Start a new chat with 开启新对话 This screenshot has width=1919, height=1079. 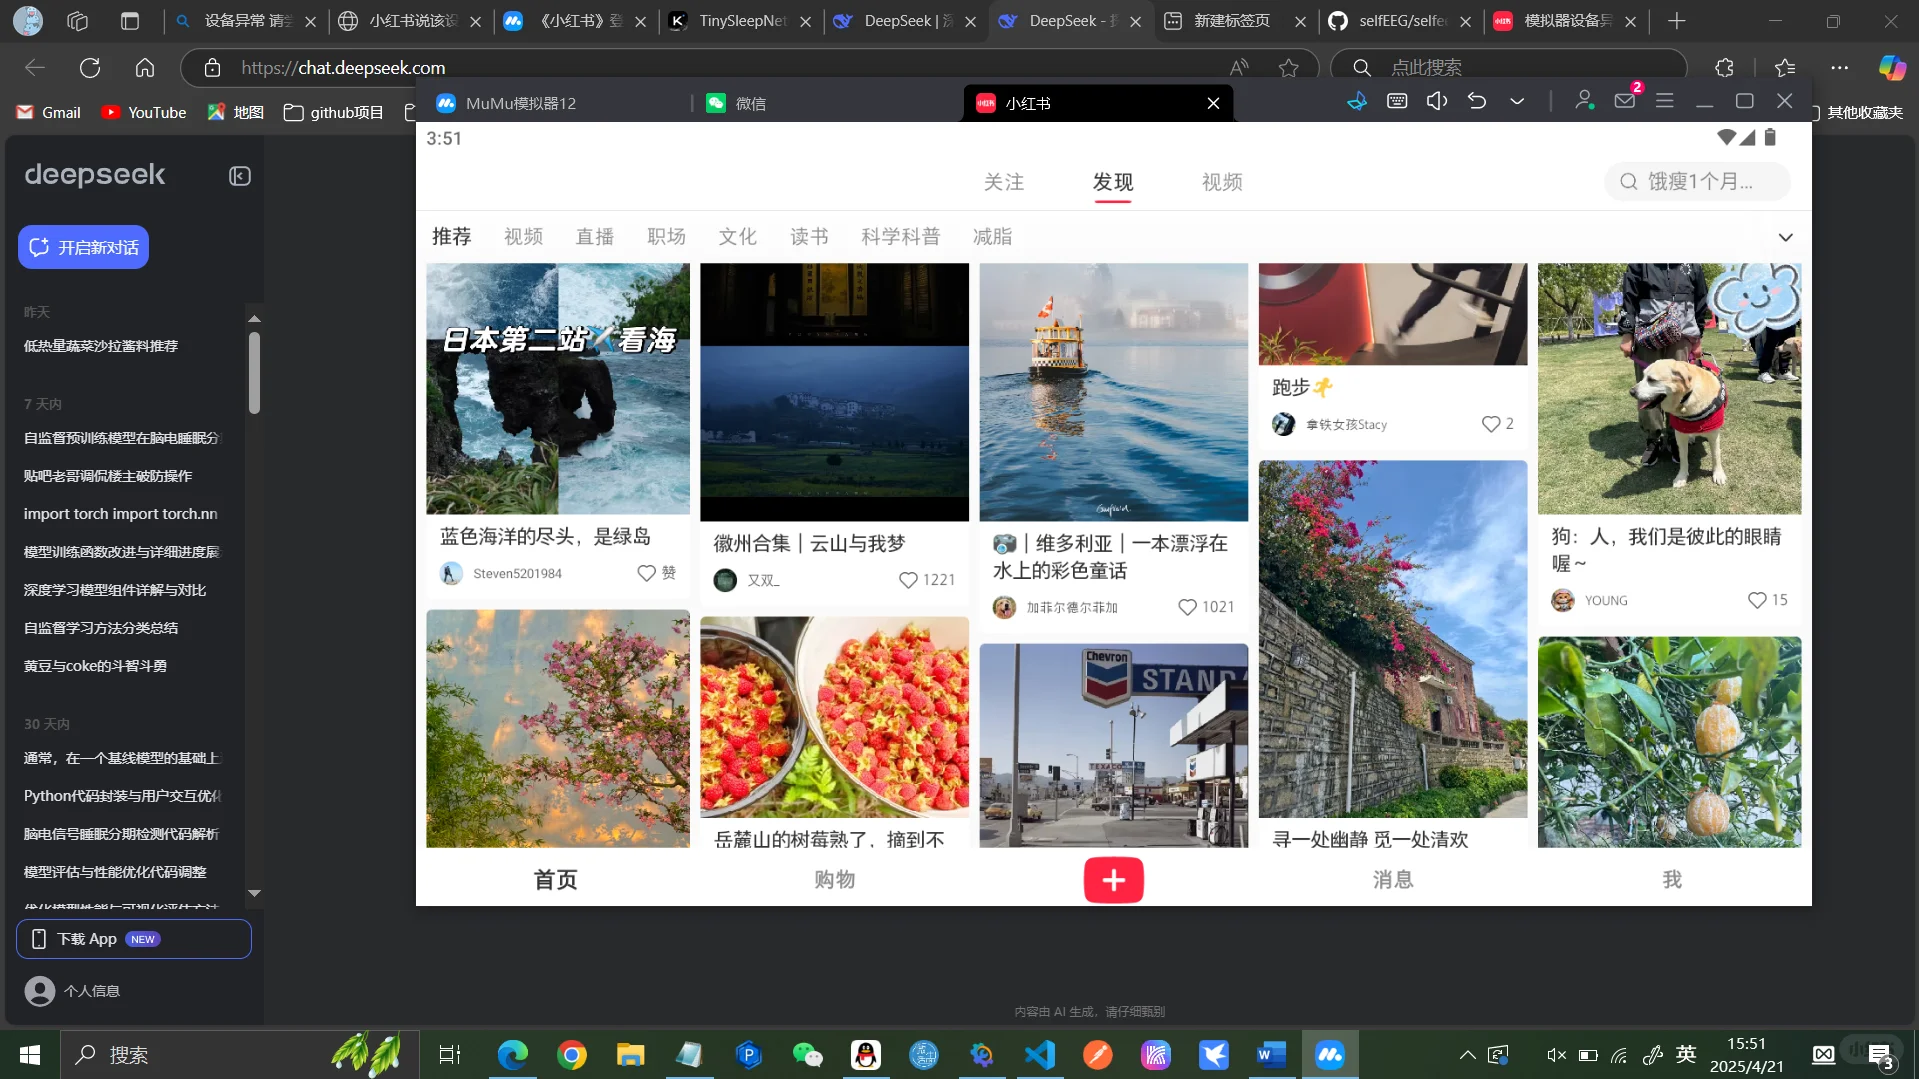click(x=83, y=246)
